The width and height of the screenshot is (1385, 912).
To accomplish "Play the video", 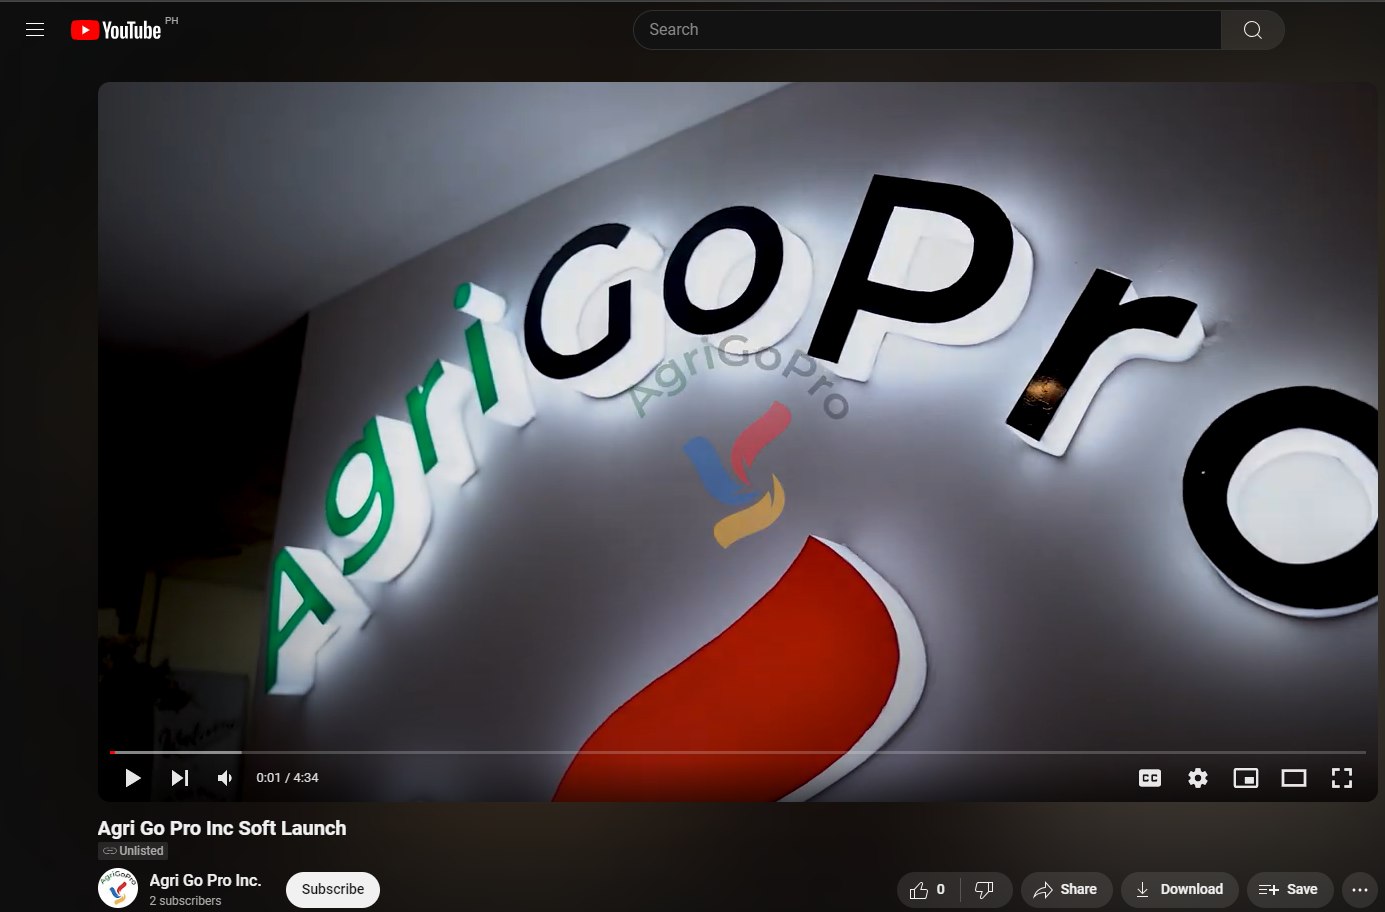I will pos(132,778).
